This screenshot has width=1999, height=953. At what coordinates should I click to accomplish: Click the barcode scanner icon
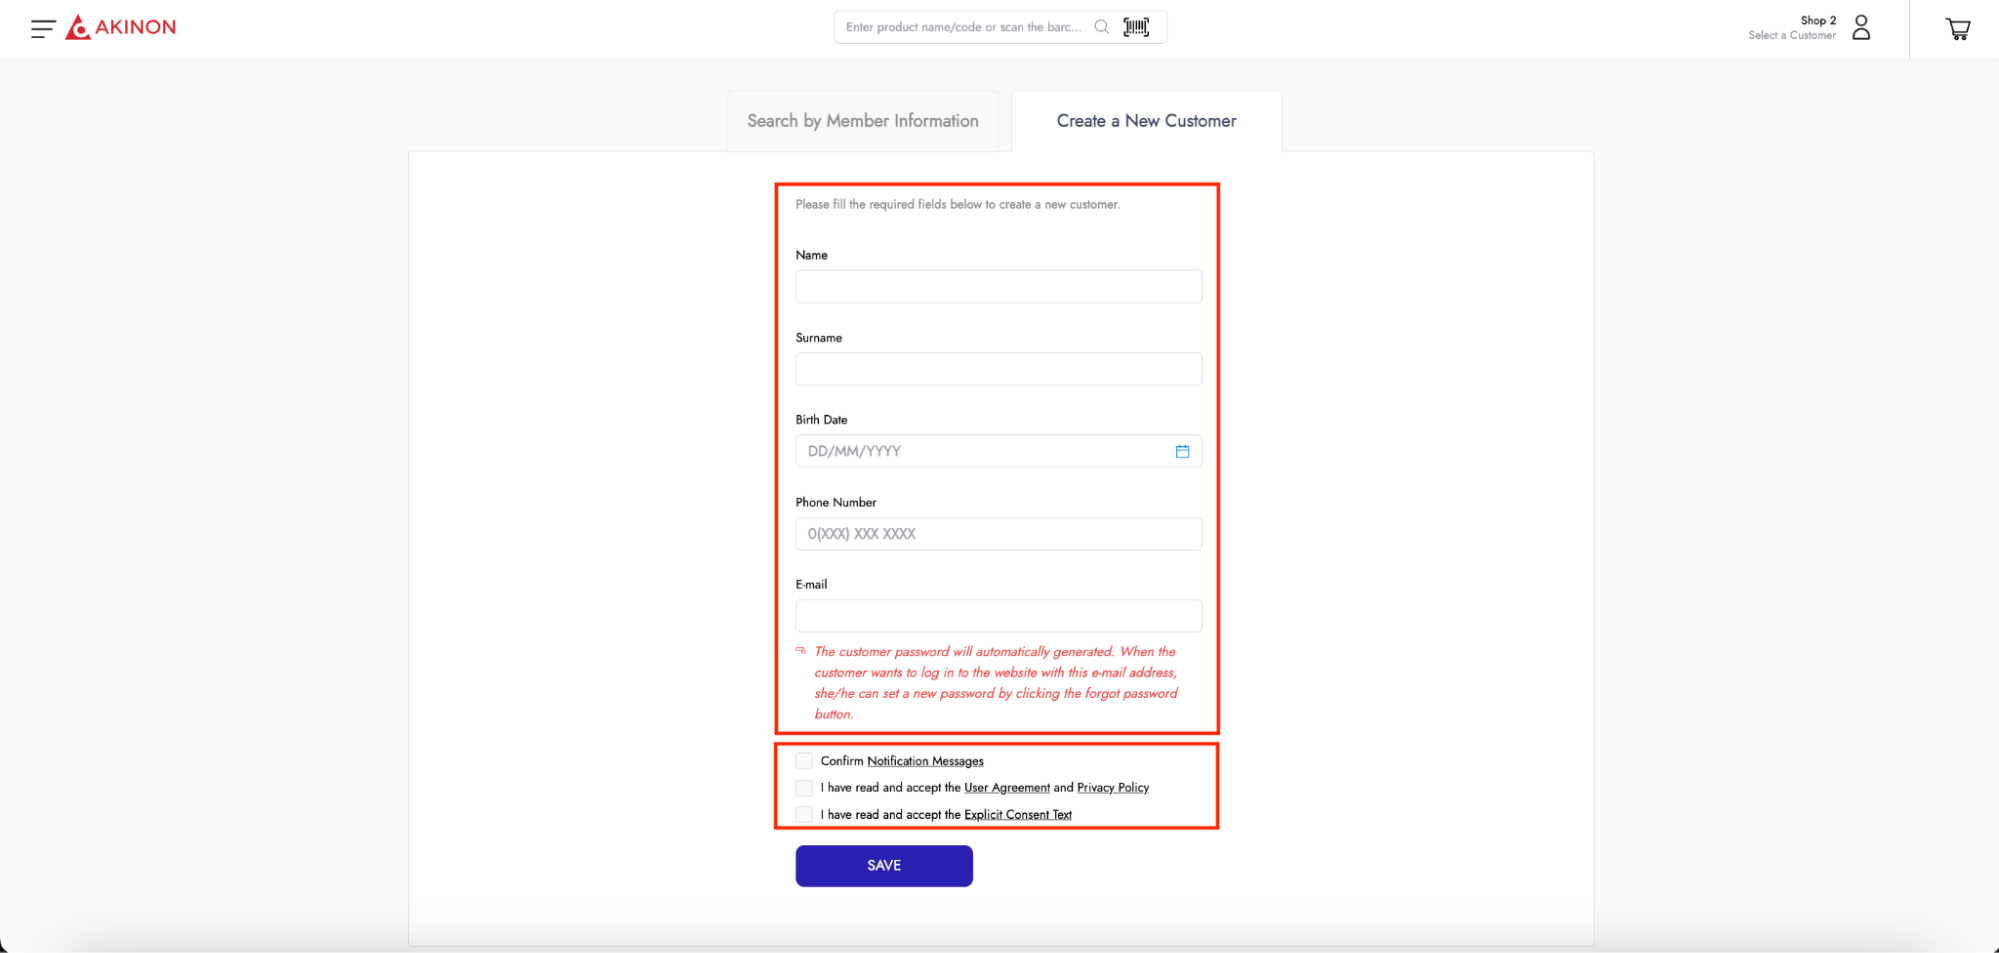[x=1136, y=27]
